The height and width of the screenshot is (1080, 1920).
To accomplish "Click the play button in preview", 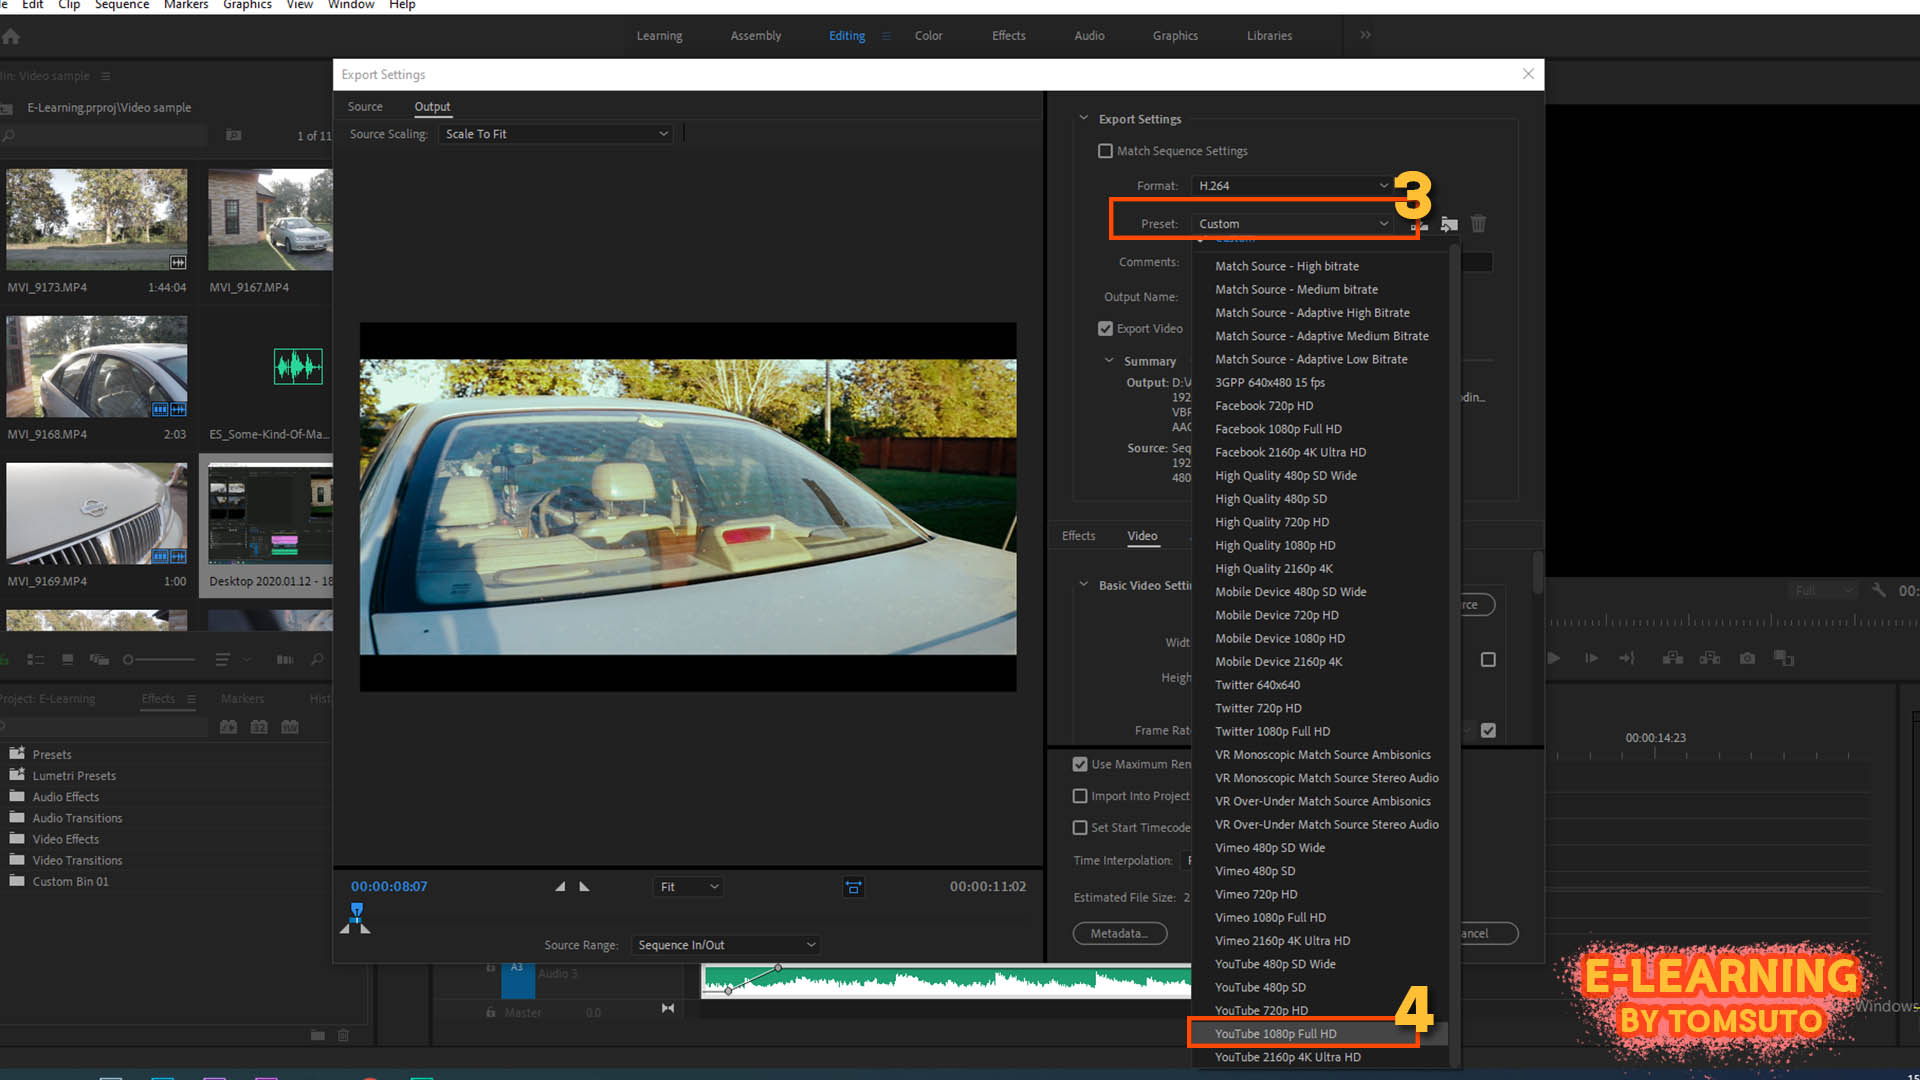I will [x=584, y=886].
